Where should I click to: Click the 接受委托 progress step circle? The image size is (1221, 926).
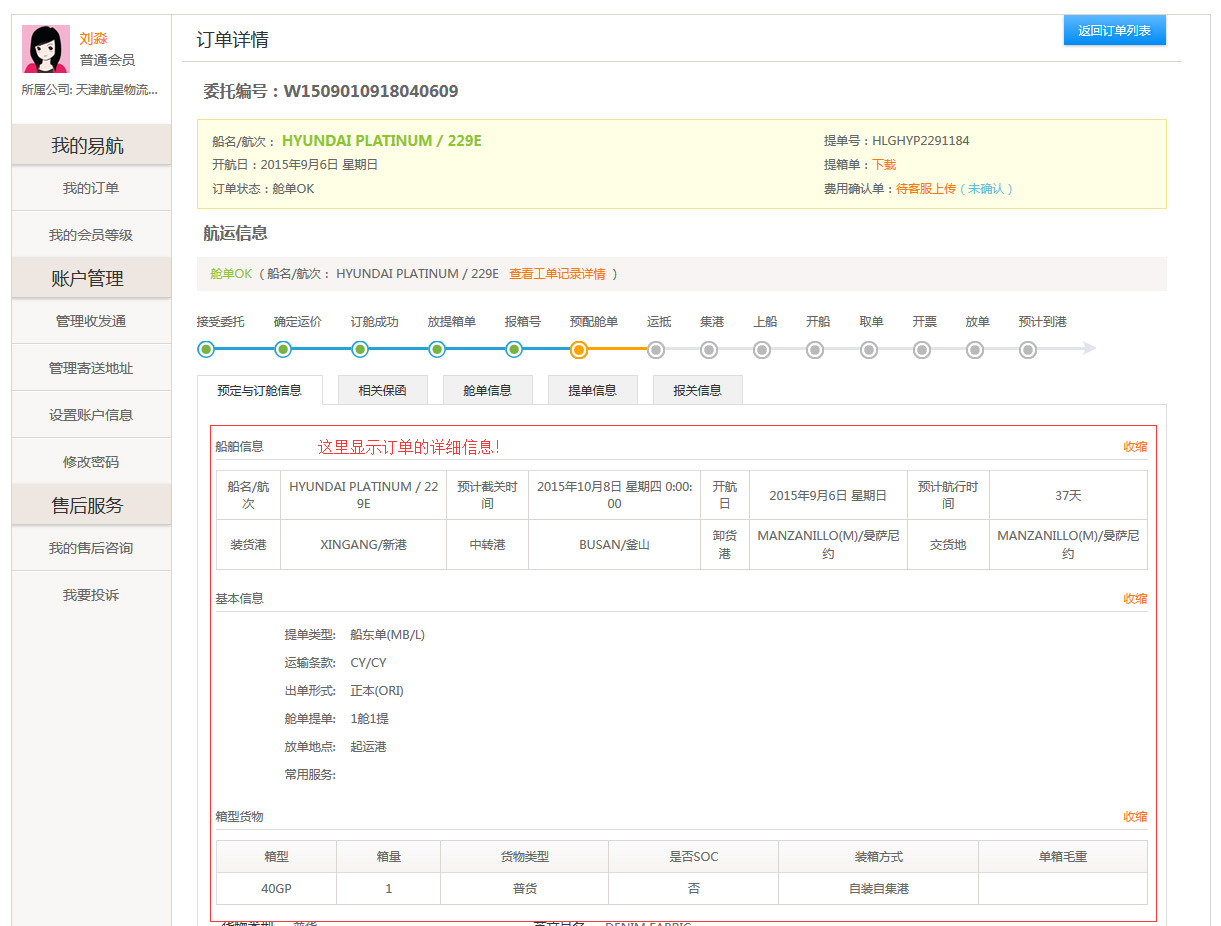(206, 349)
